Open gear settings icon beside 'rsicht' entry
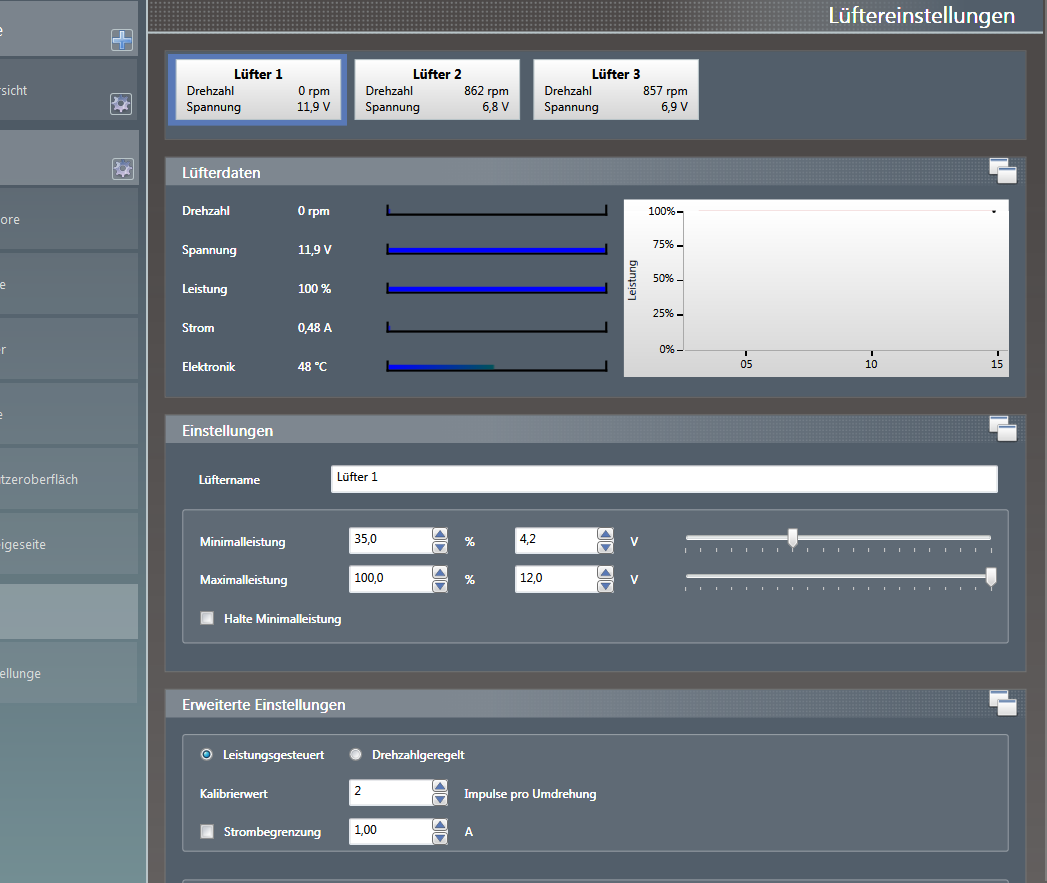The height and width of the screenshot is (883, 1047). click(x=121, y=104)
